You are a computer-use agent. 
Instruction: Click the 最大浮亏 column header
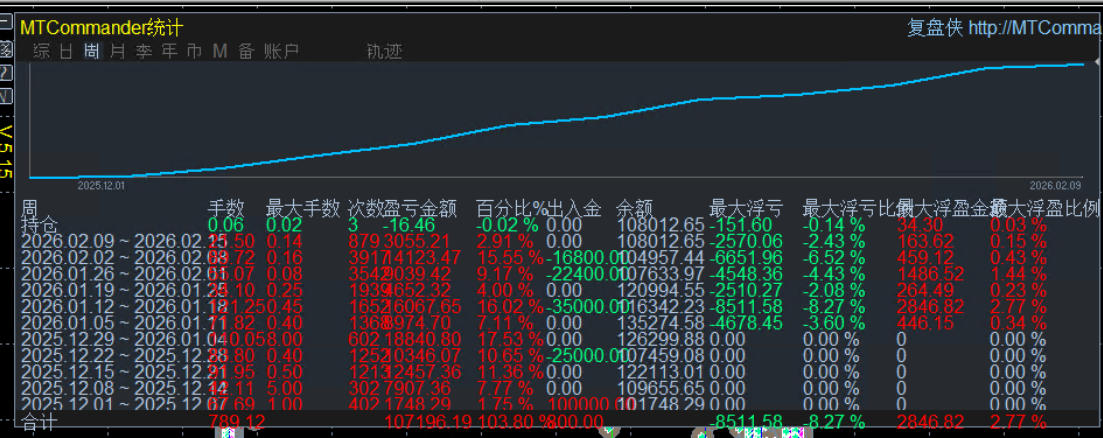pyautogui.click(x=746, y=208)
